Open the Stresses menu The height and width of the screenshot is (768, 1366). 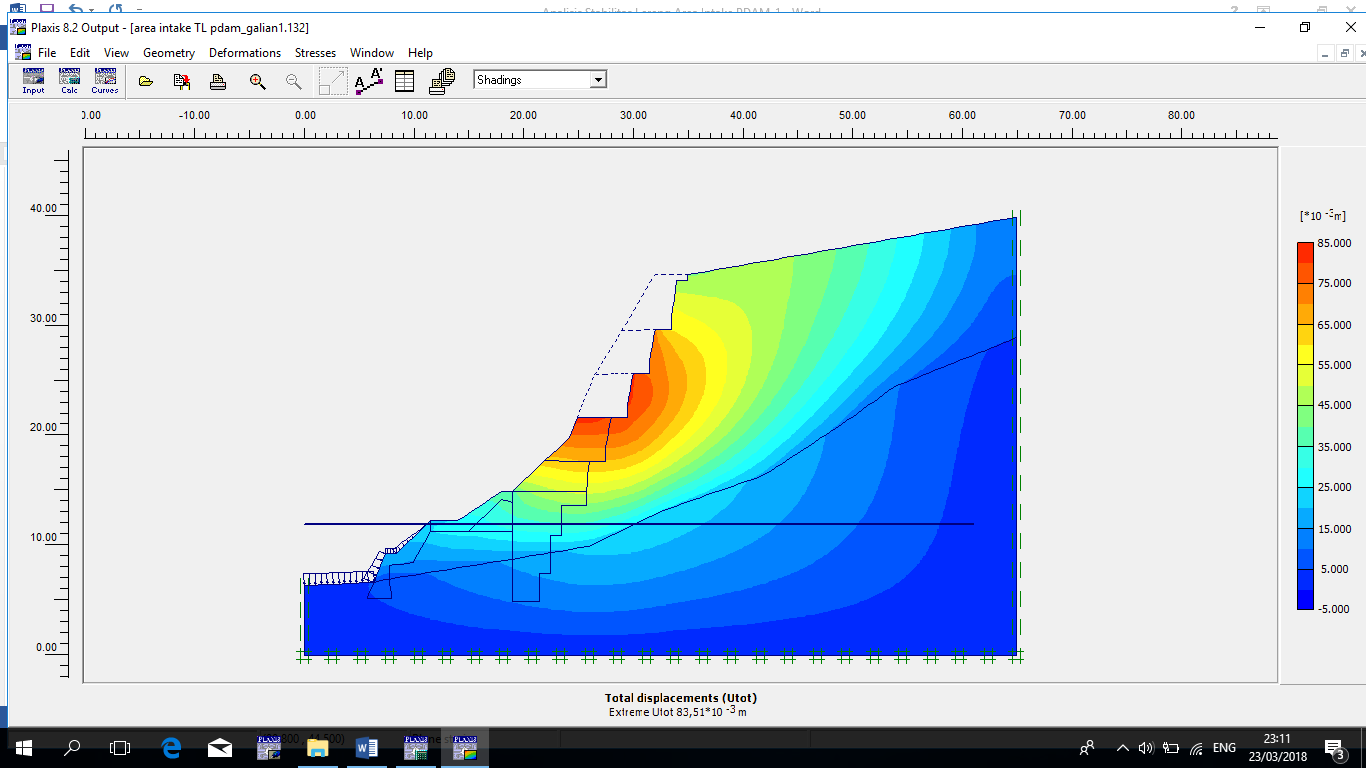coord(315,53)
